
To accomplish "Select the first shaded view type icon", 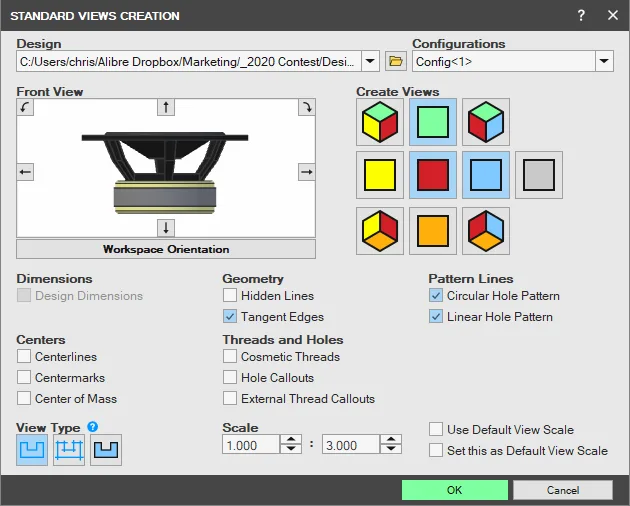I will (32, 450).
